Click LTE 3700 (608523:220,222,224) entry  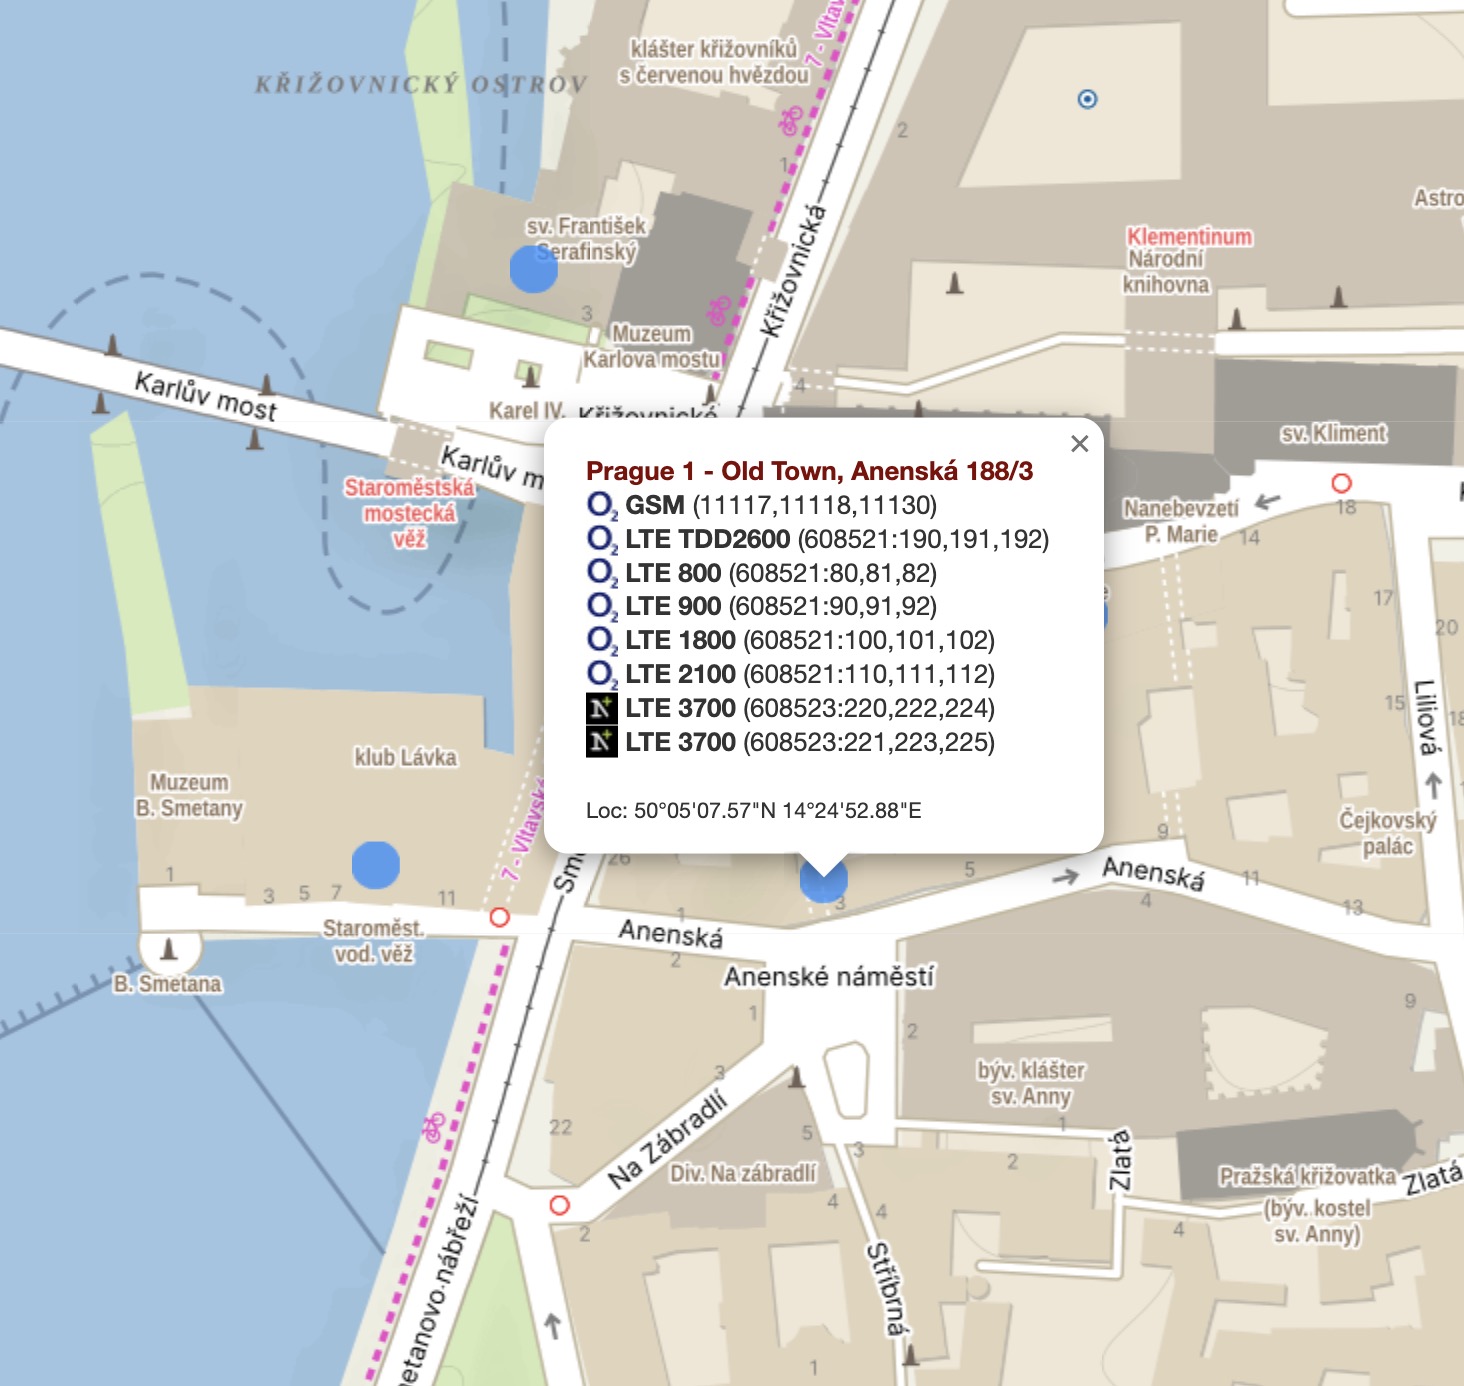tap(810, 708)
